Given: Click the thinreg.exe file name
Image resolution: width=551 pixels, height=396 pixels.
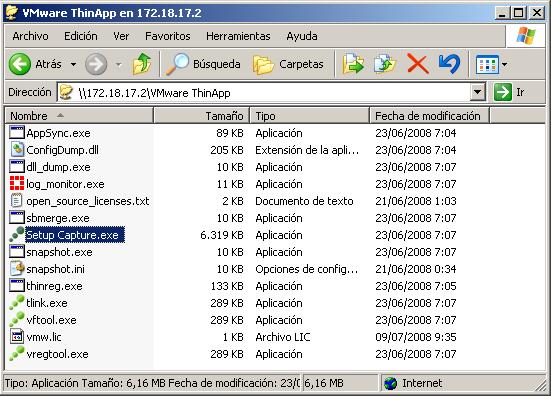Looking at the screenshot, I should [x=54, y=286].
